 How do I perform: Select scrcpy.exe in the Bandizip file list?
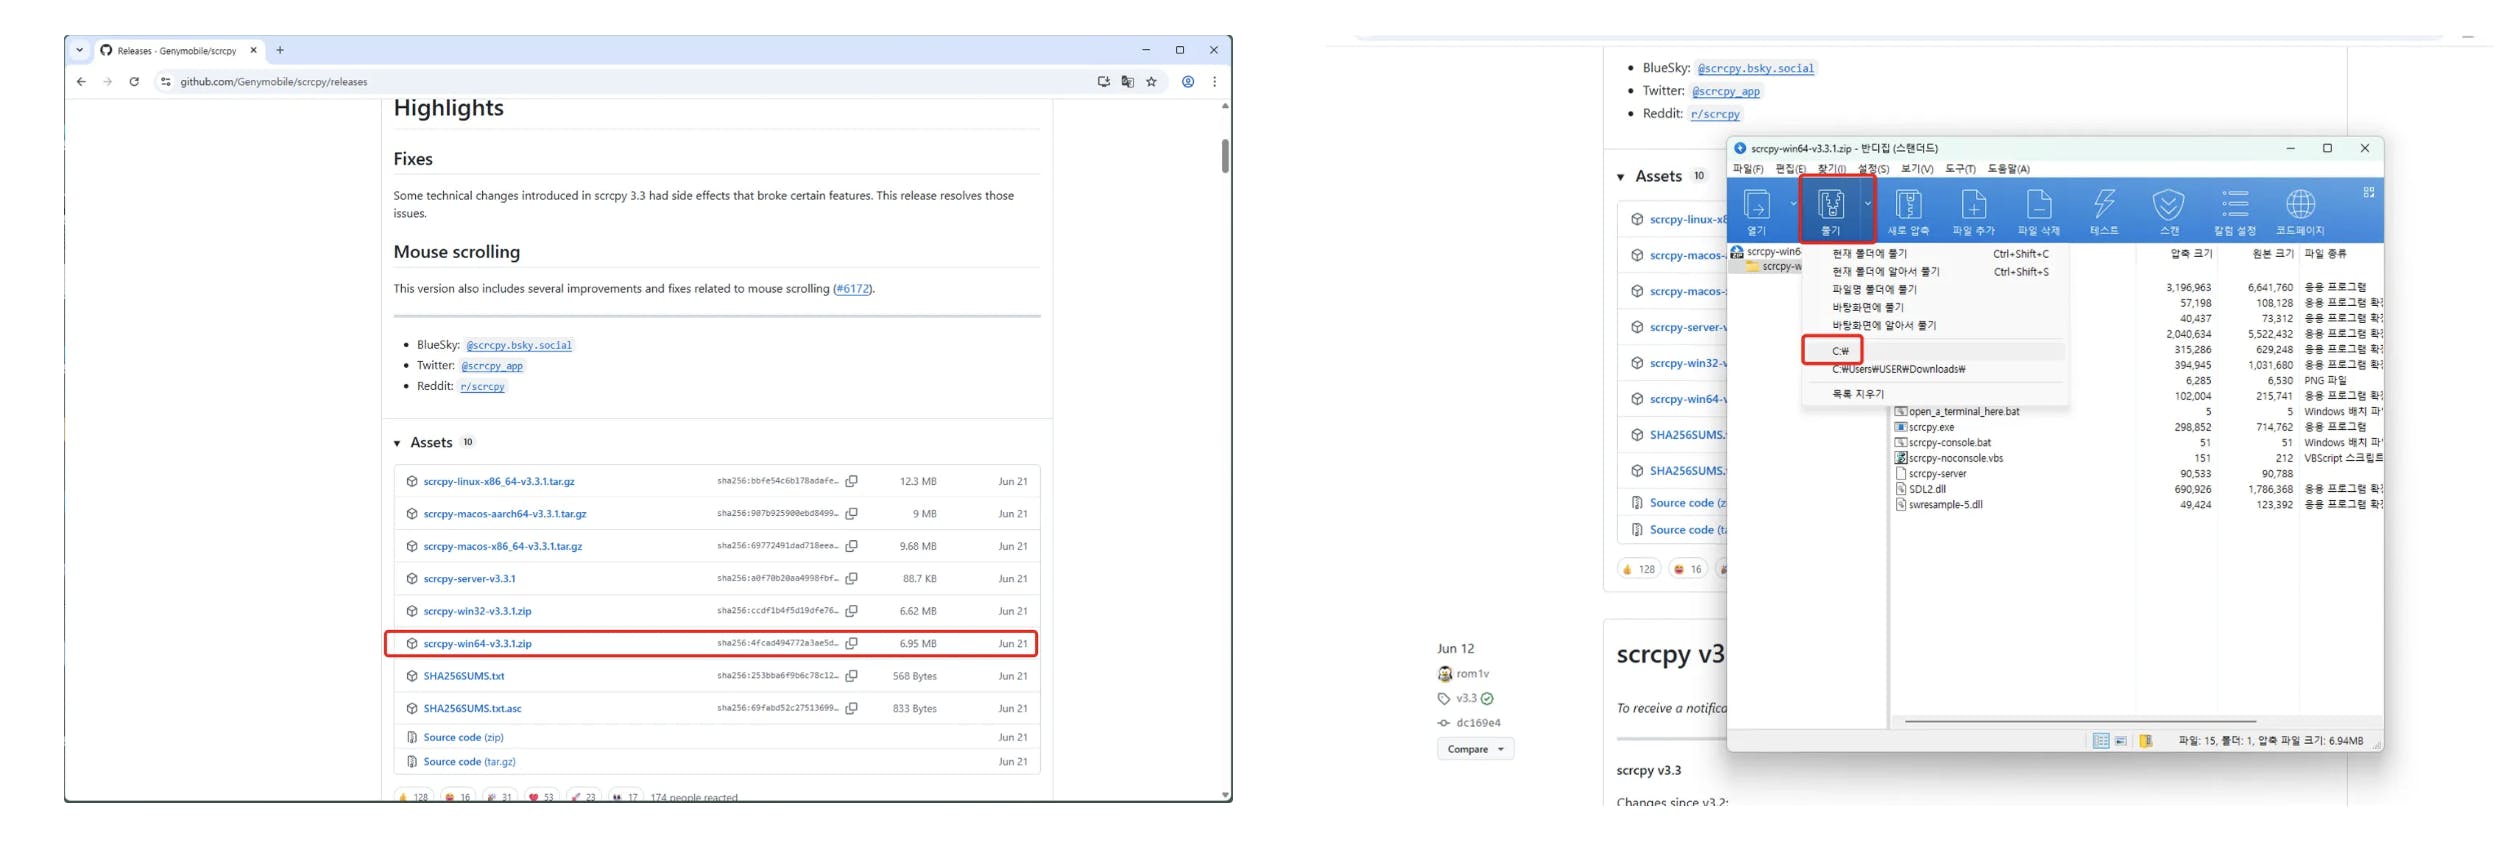pyautogui.click(x=1930, y=427)
